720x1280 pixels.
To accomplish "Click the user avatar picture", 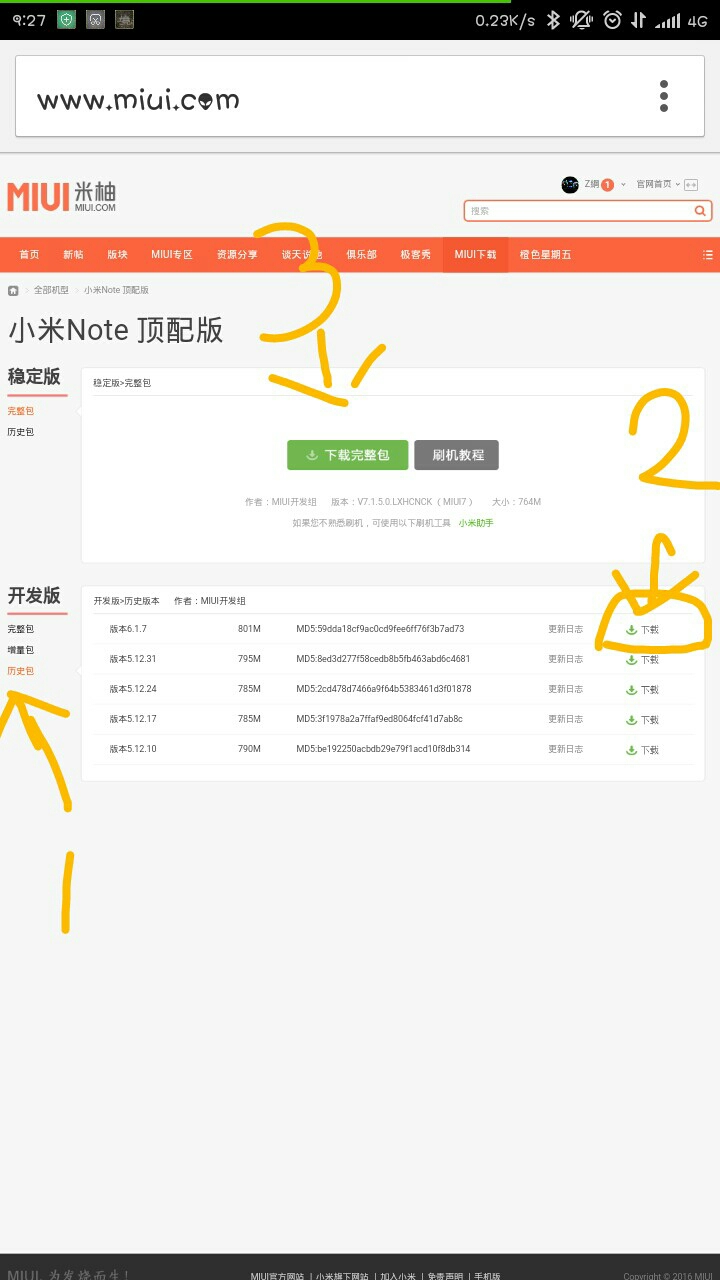I will point(570,184).
